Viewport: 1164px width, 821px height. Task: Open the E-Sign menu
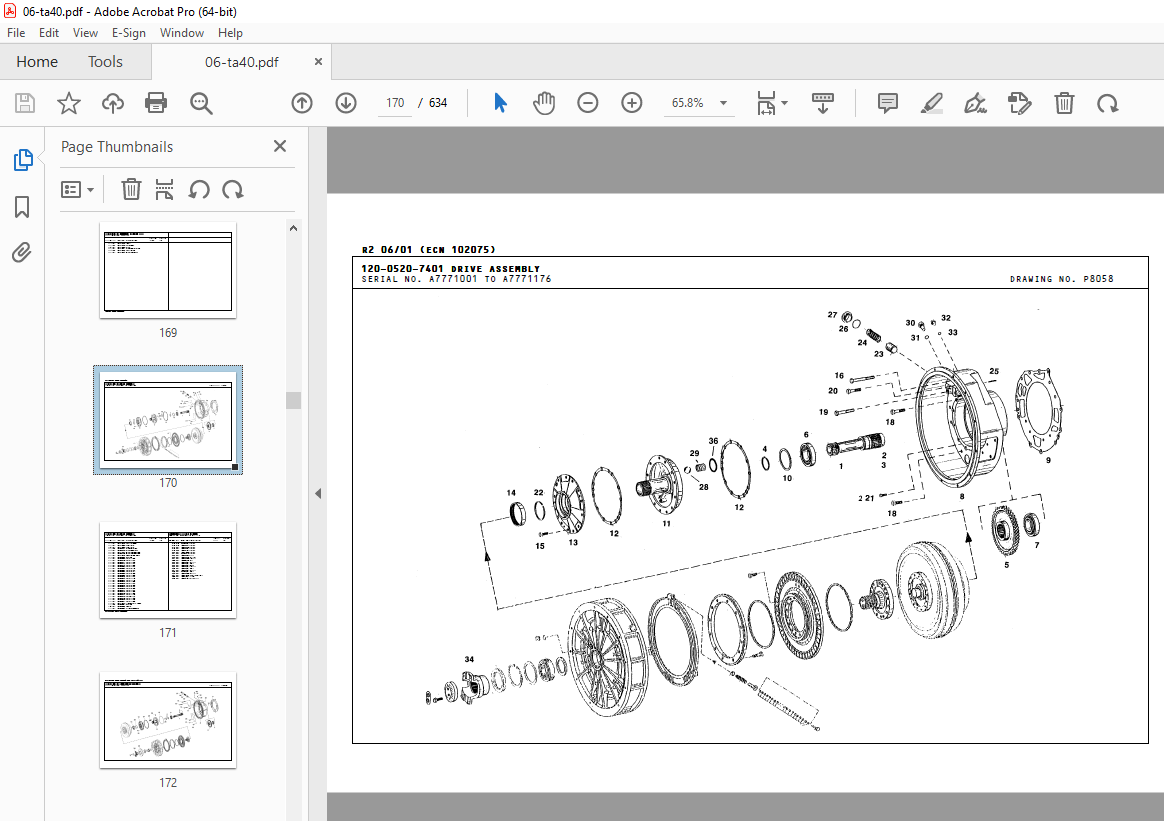click(x=128, y=33)
